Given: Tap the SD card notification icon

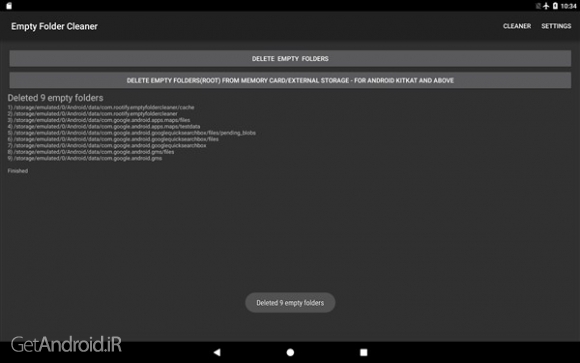Looking at the screenshot, I should pyautogui.click(x=9, y=6).
